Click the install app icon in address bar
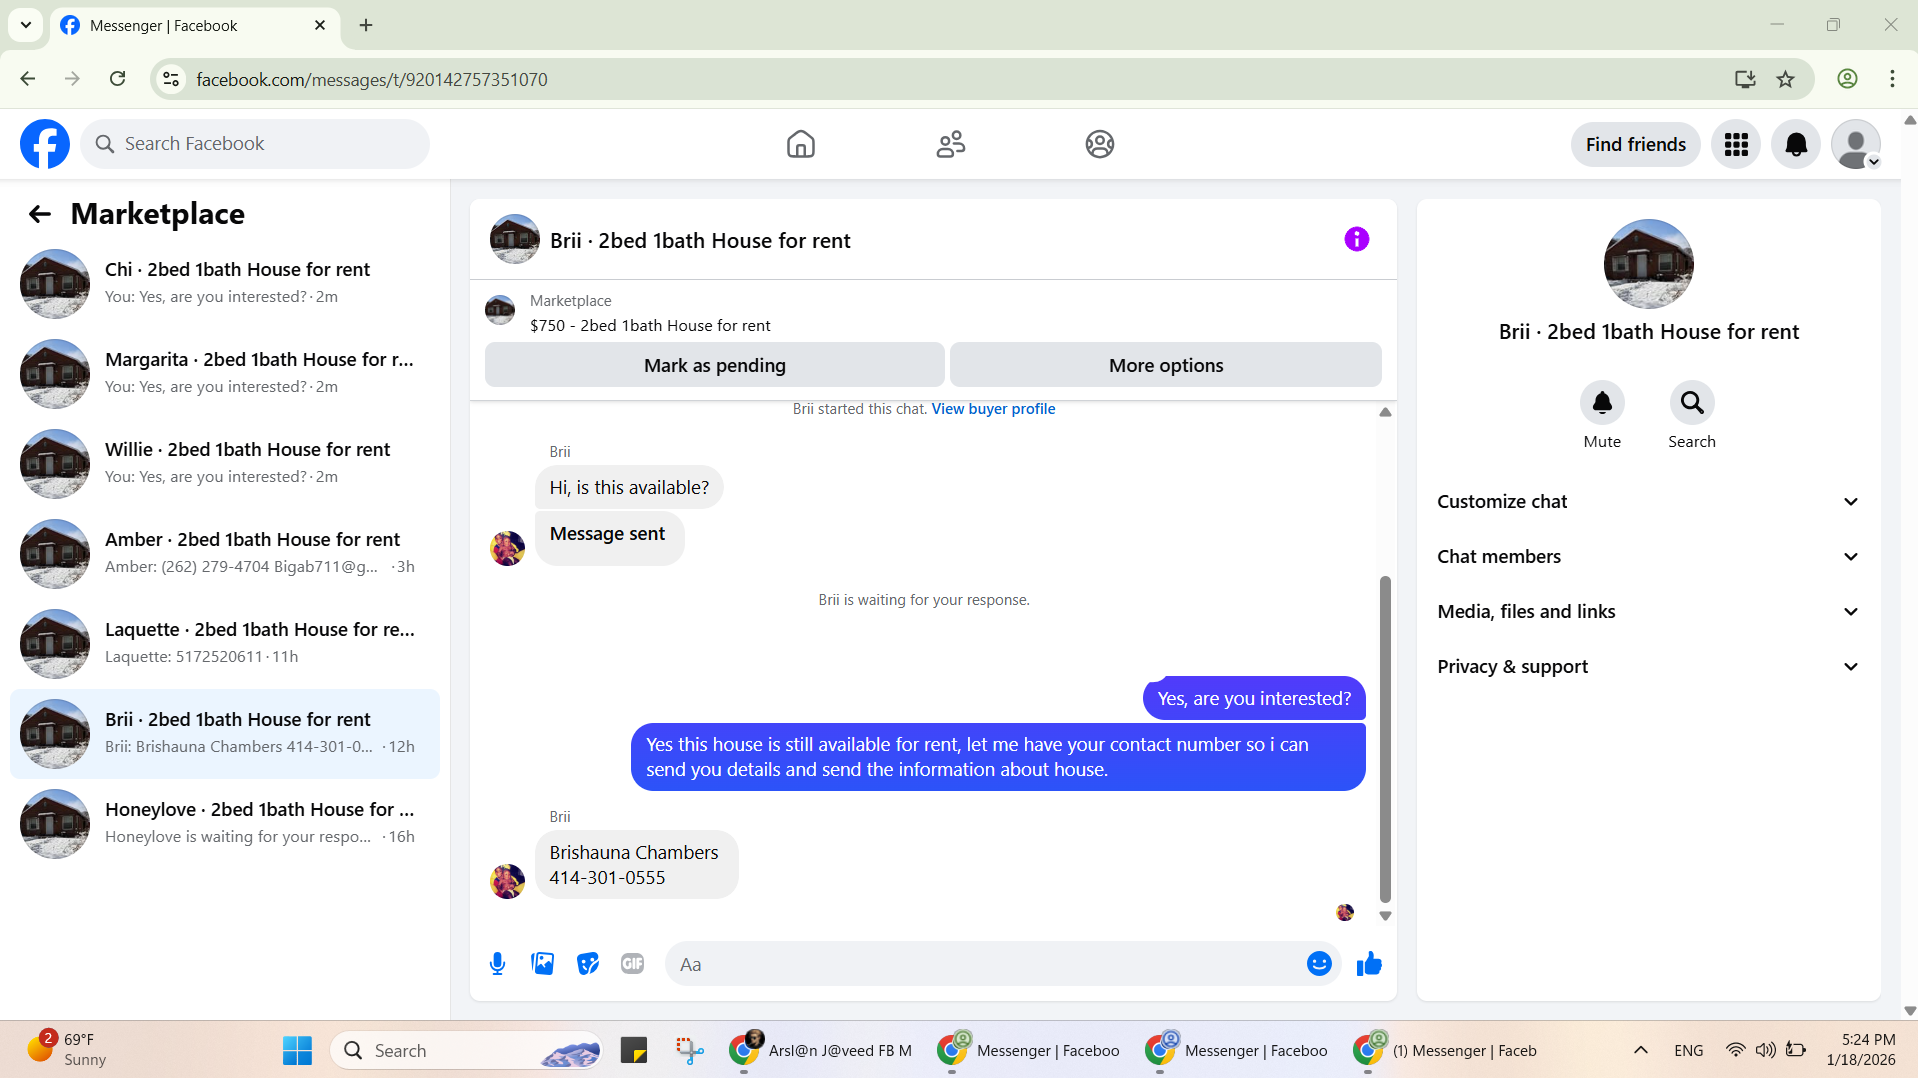Viewport: 1918px width, 1078px height. coord(1745,79)
